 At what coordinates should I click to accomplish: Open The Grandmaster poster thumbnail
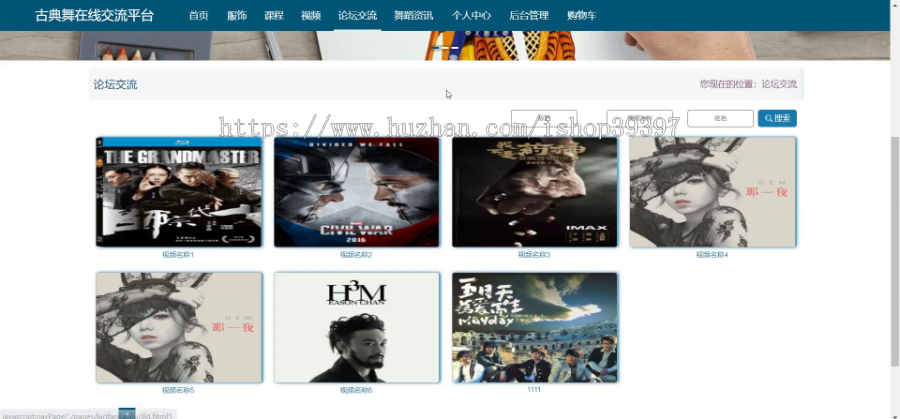coord(179,192)
